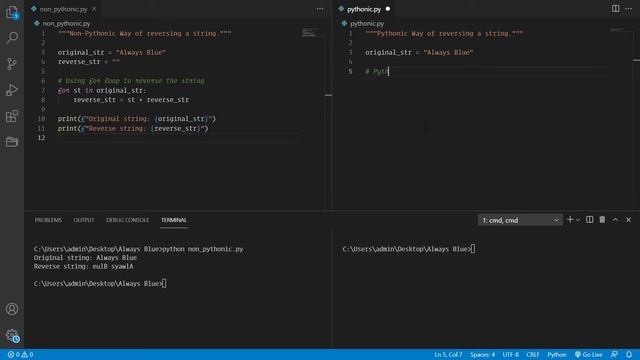Open the Extensions view
The height and width of the screenshot is (360, 640).
coord(12,116)
